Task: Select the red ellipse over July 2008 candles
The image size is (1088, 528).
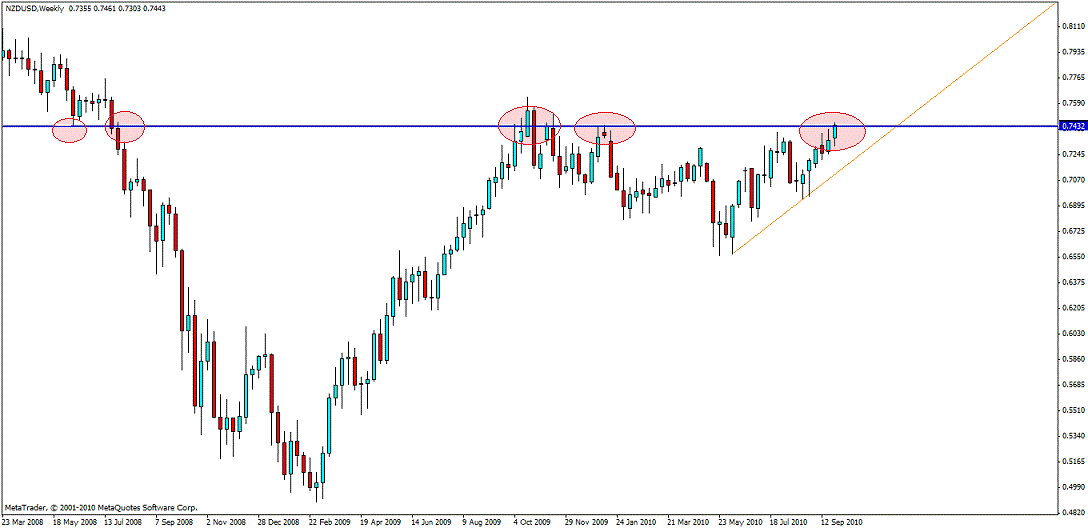Action: tap(125, 126)
